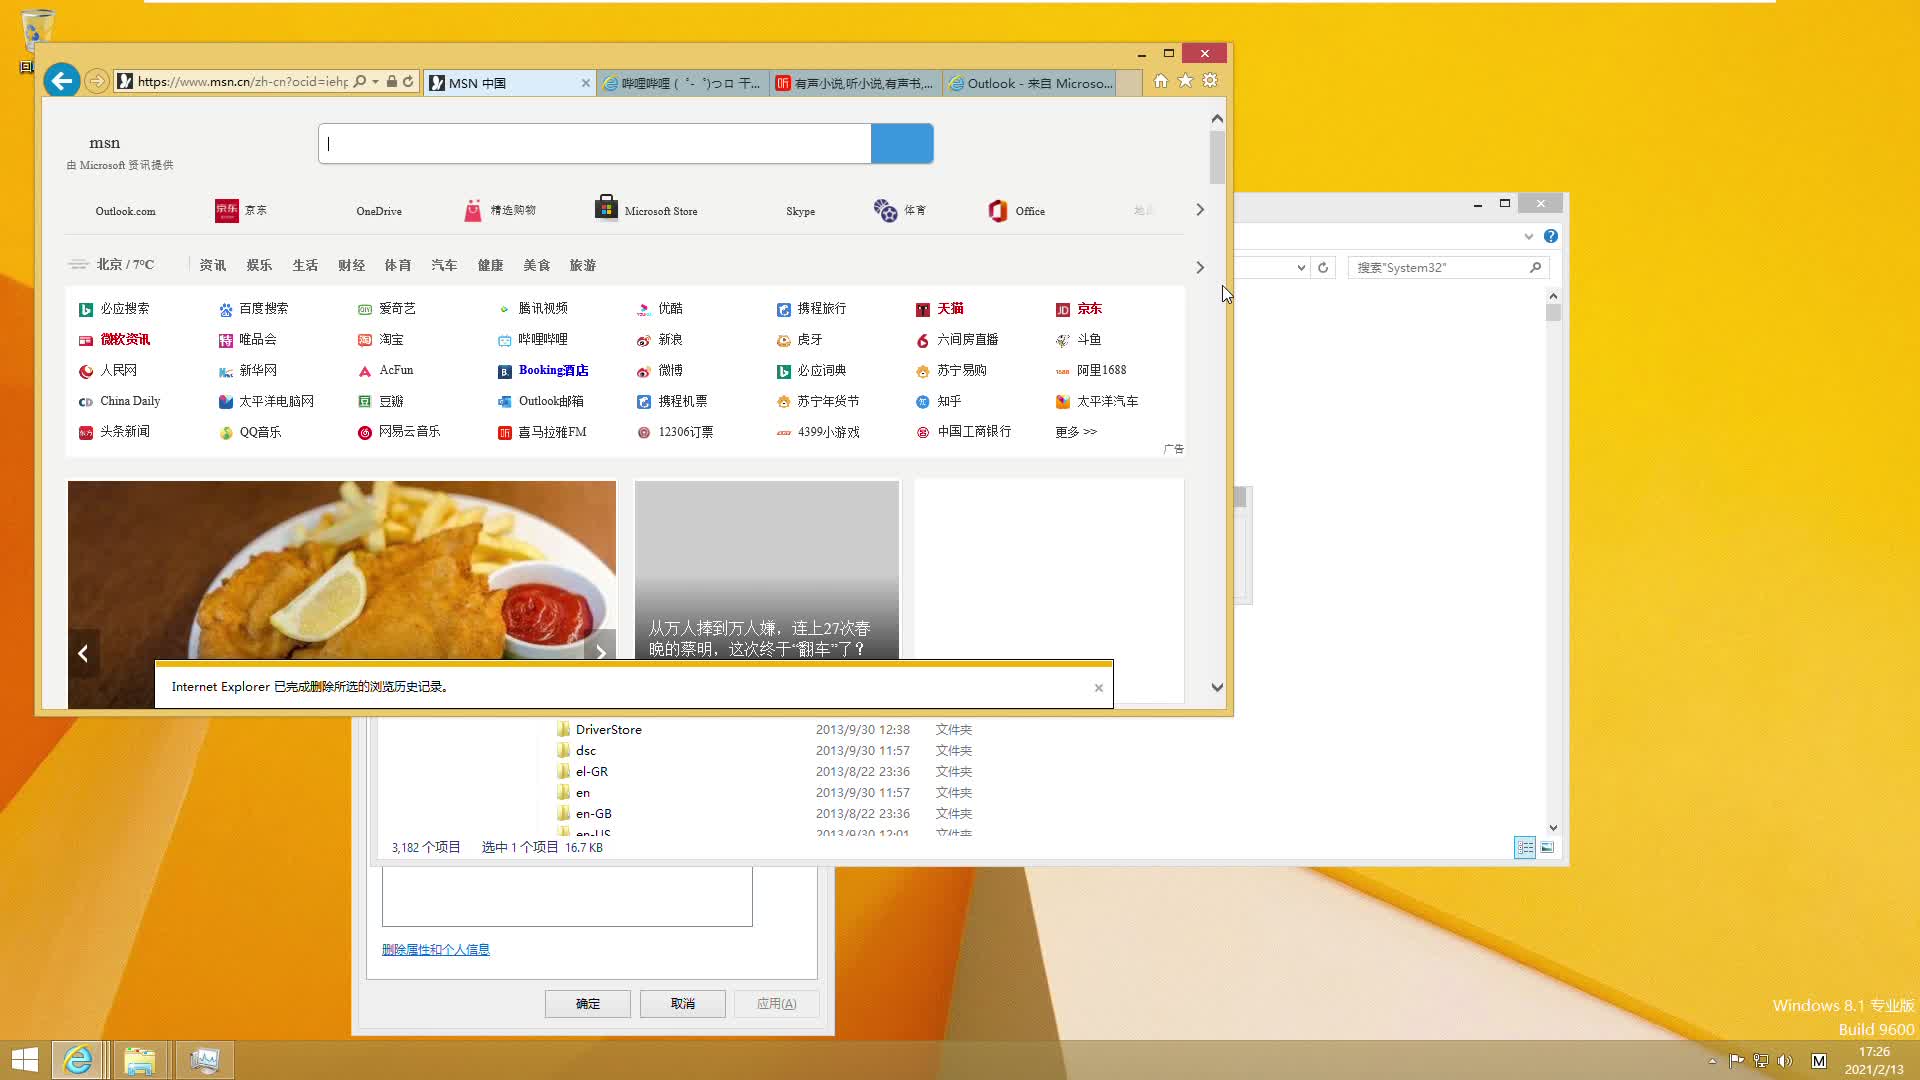Switch to the Outlook tab

[1029, 84]
